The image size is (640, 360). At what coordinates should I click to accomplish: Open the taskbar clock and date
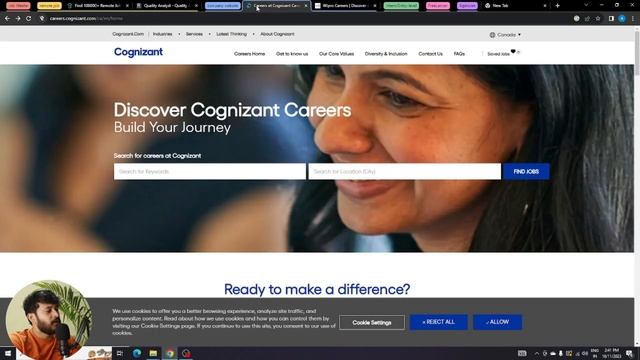(x=612, y=353)
